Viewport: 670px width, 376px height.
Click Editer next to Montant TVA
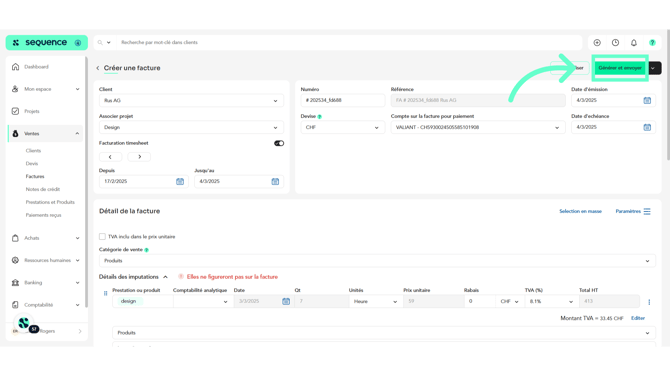pyautogui.click(x=638, y=318)
